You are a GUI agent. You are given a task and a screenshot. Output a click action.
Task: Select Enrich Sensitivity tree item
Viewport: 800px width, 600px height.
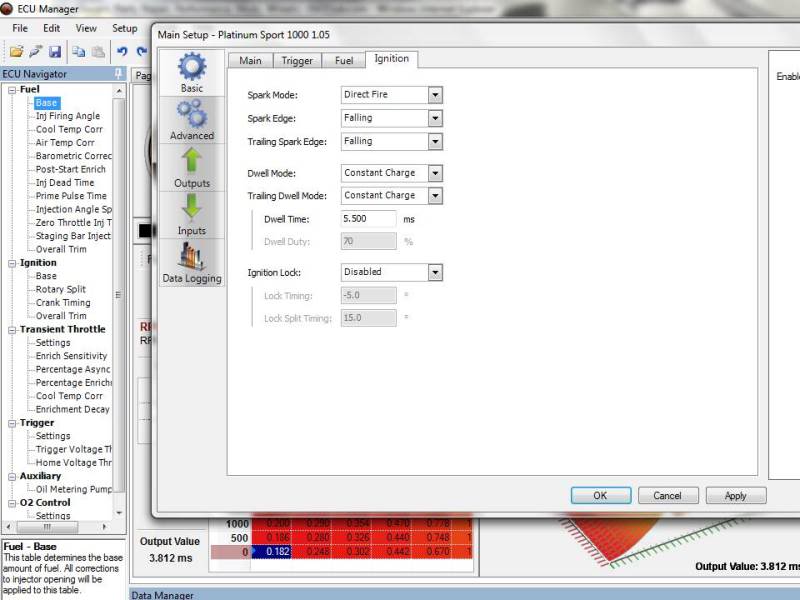coord(71,356)
